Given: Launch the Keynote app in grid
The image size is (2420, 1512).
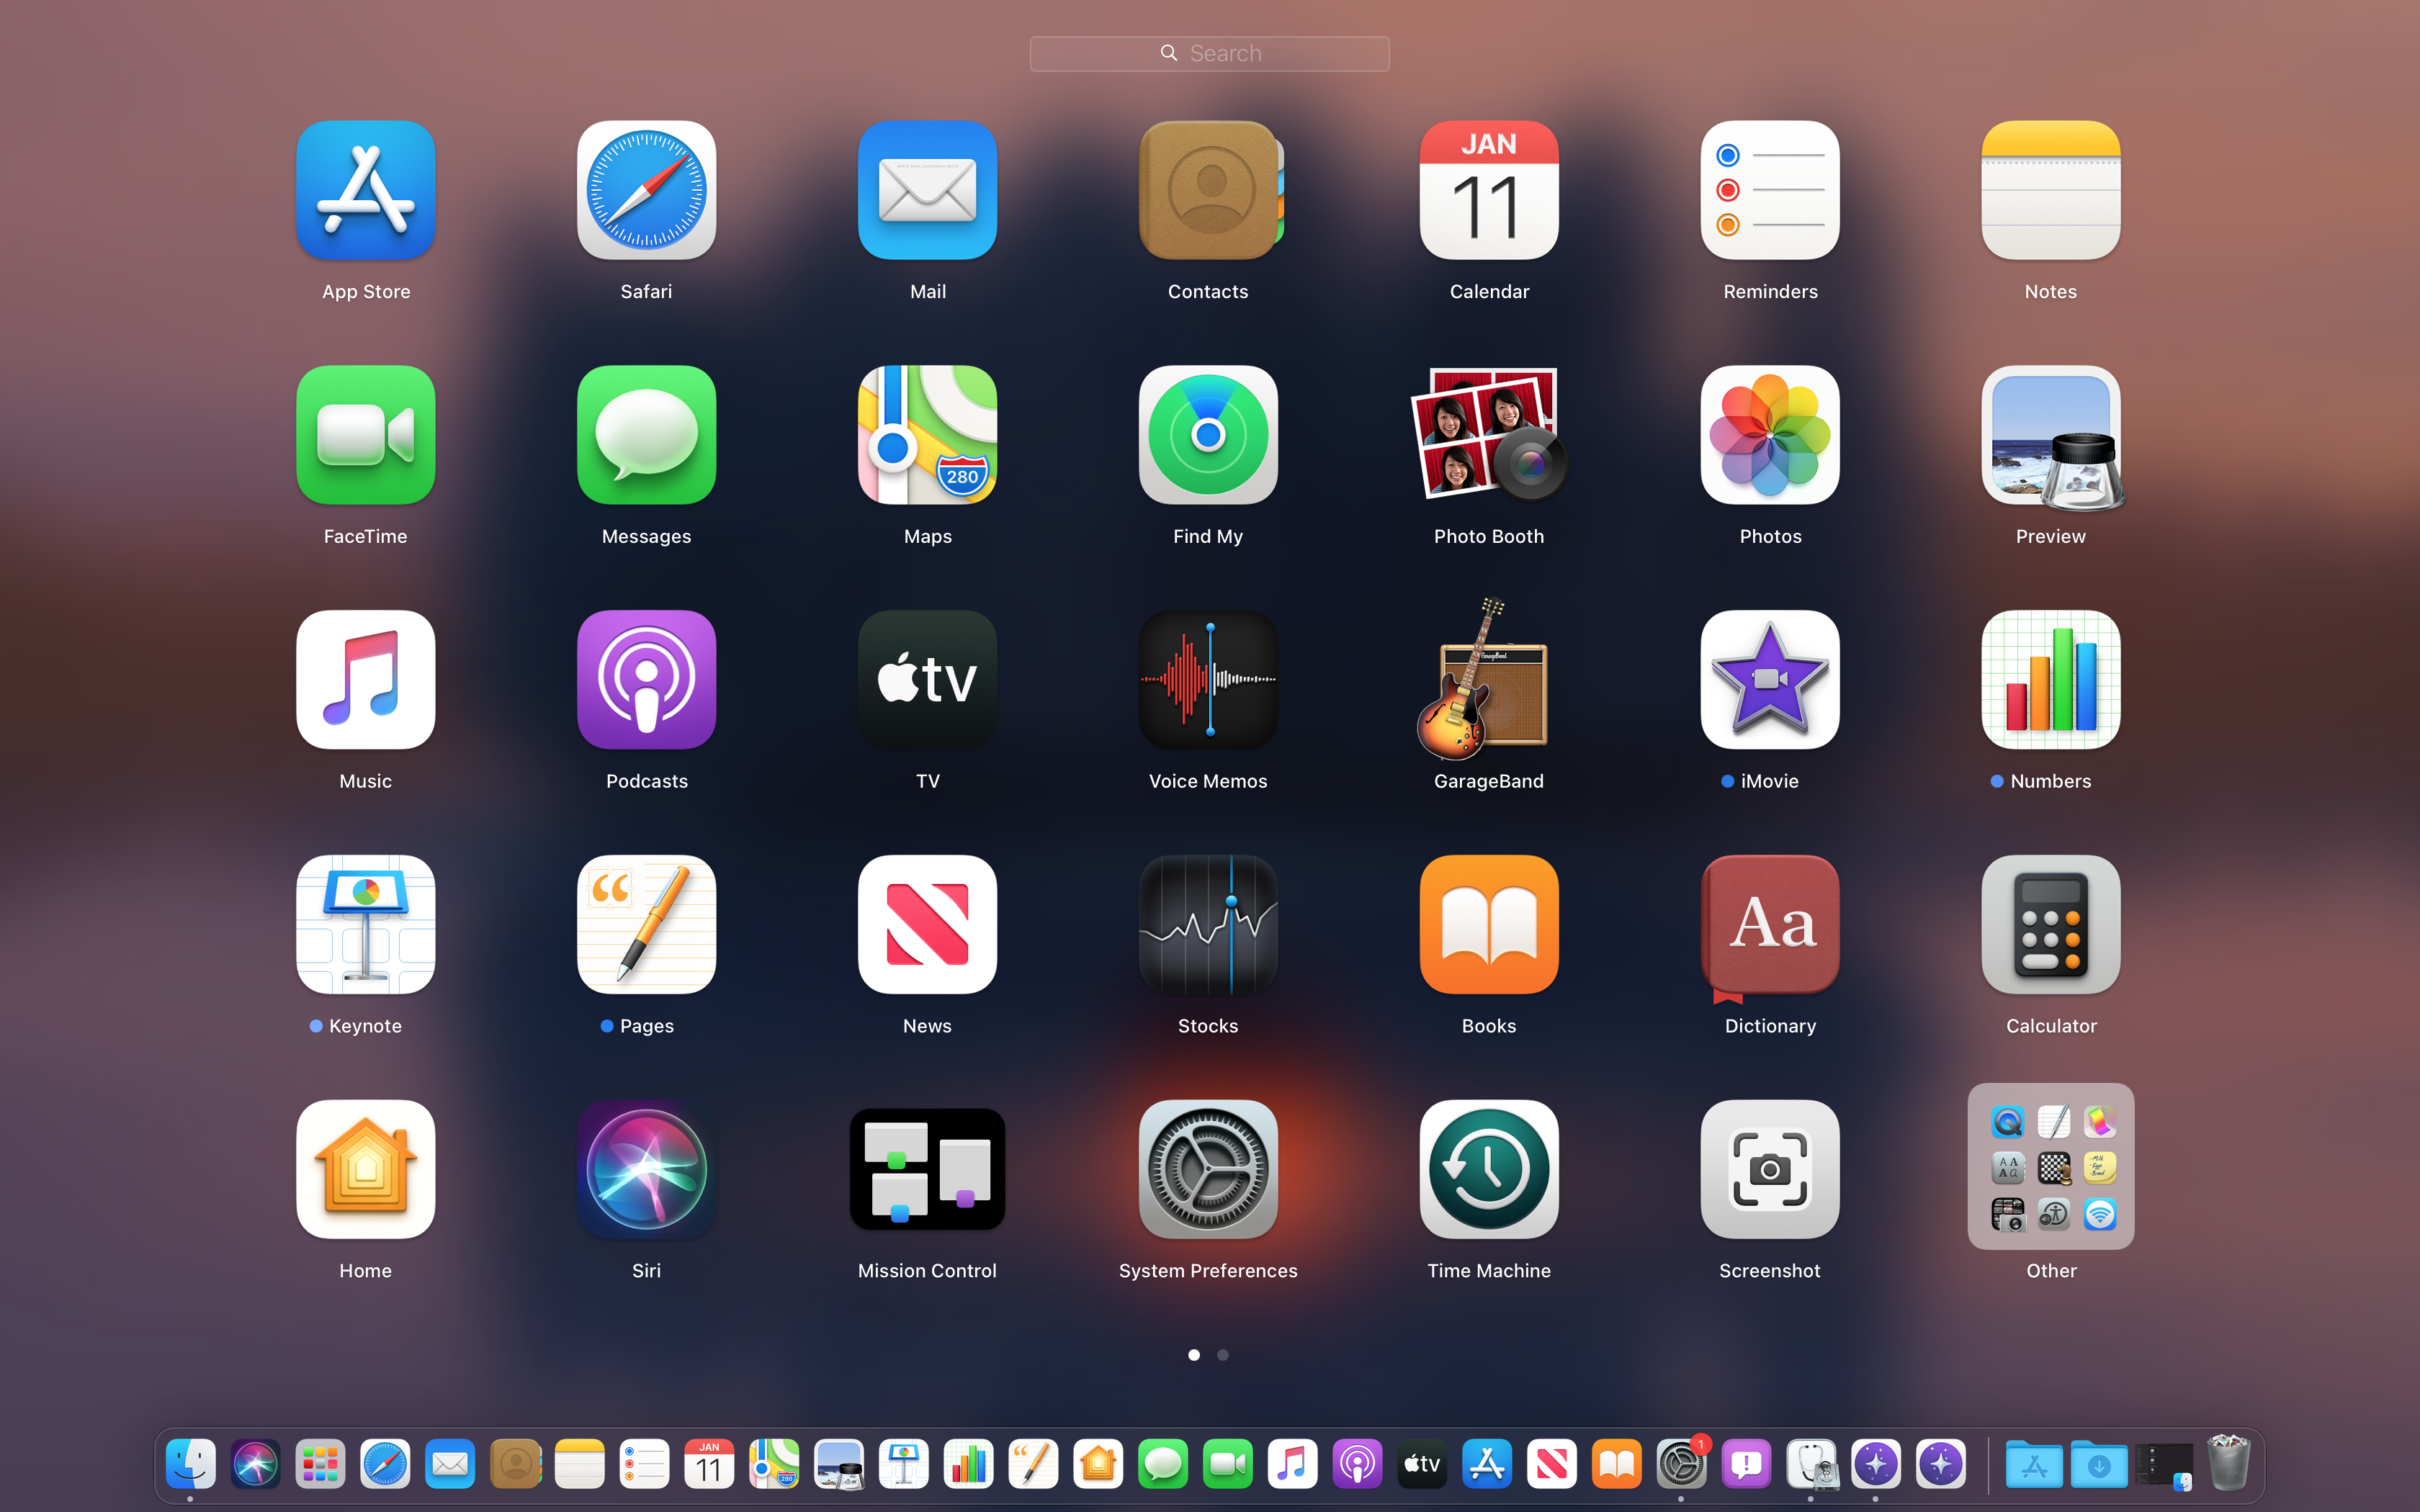Looking at the screenshot, I should pos(365,924).
